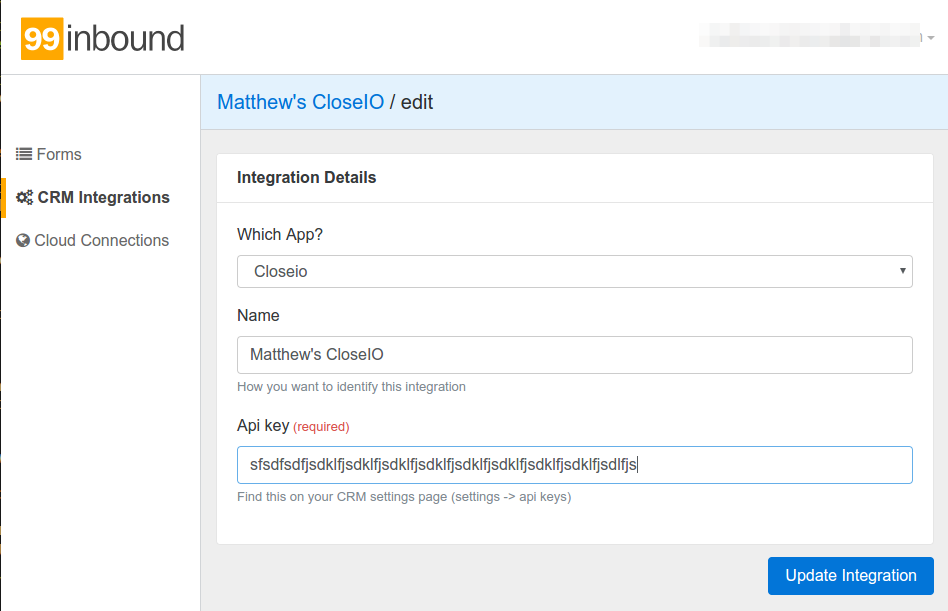
Task: Click the Integration Details panel heading
Action: point(306,177)
